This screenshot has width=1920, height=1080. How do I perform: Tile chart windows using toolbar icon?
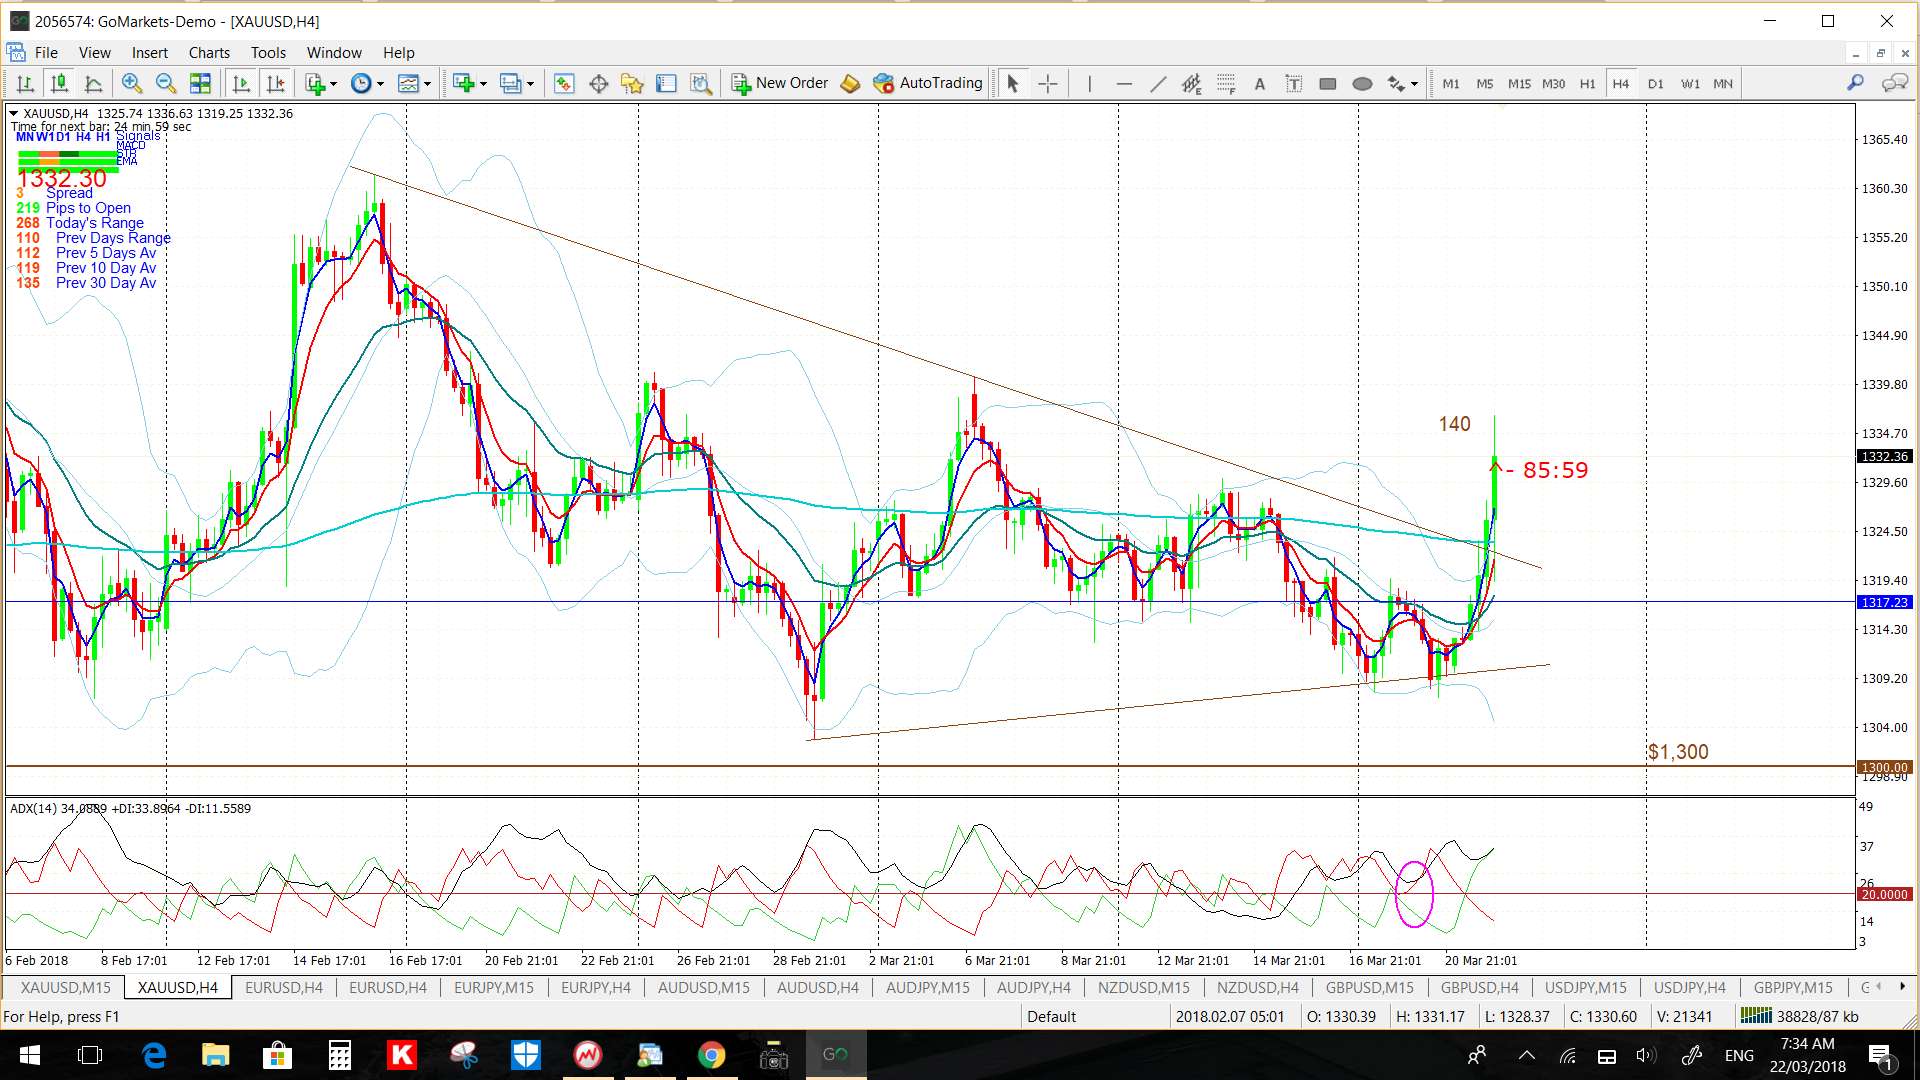201,84
